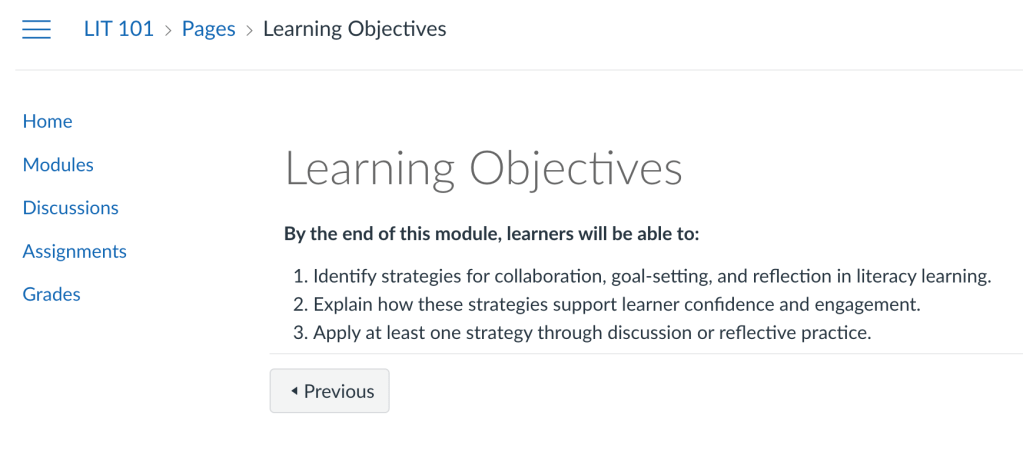This screenshot has height=472, width=1023.
Task: Click the horizontal line below the breadcrumbs
Action: pyautogui.click(x=519, y=70)
